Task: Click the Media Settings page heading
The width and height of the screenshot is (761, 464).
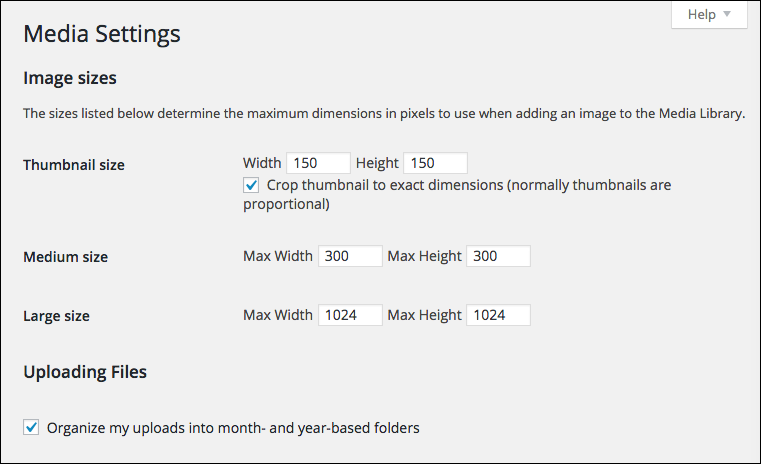Action: (x=101, y=34)
